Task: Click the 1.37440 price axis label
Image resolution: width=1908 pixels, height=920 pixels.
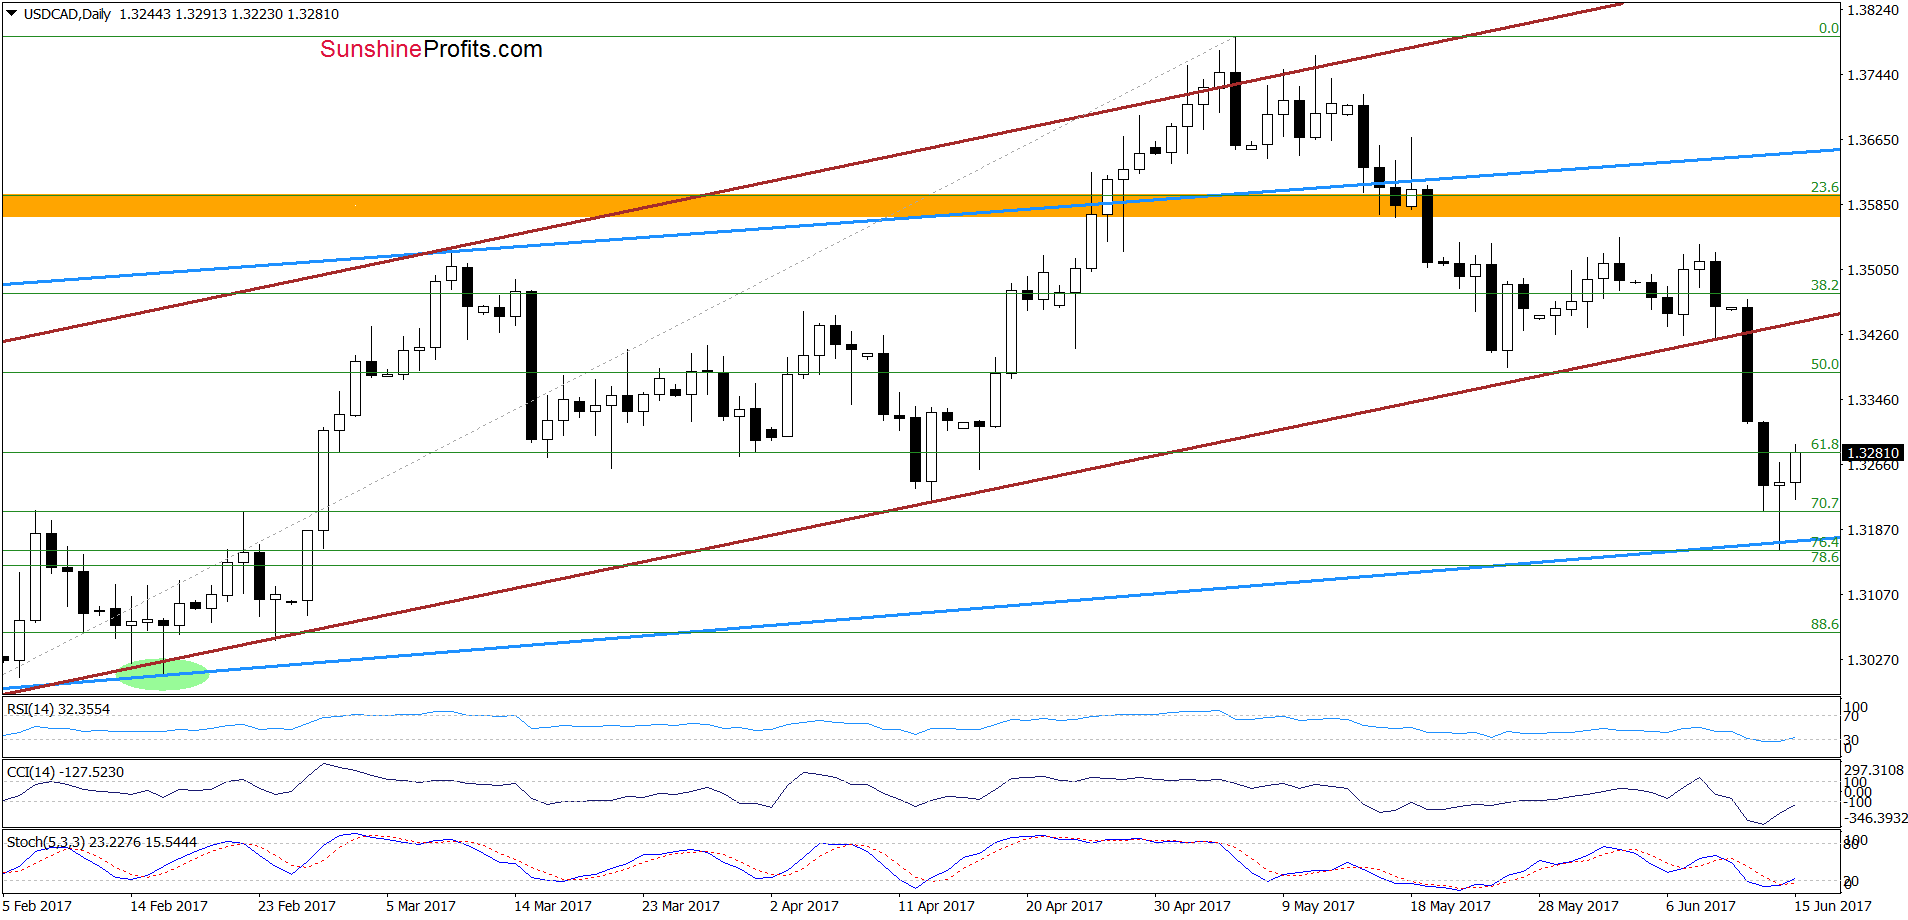Action: [x=1873, y=75]
